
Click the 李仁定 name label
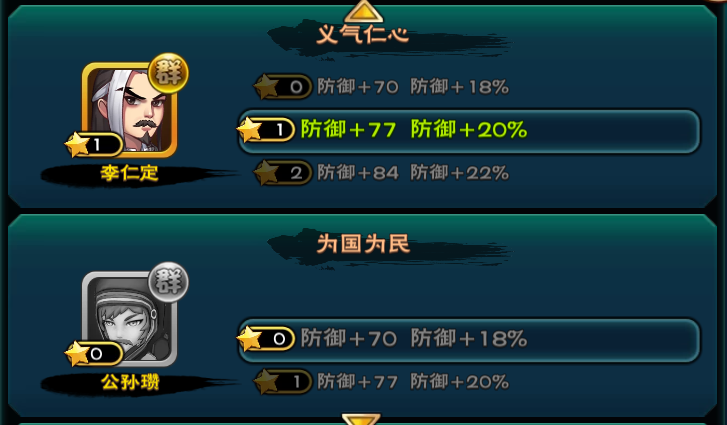coord(129,173)
